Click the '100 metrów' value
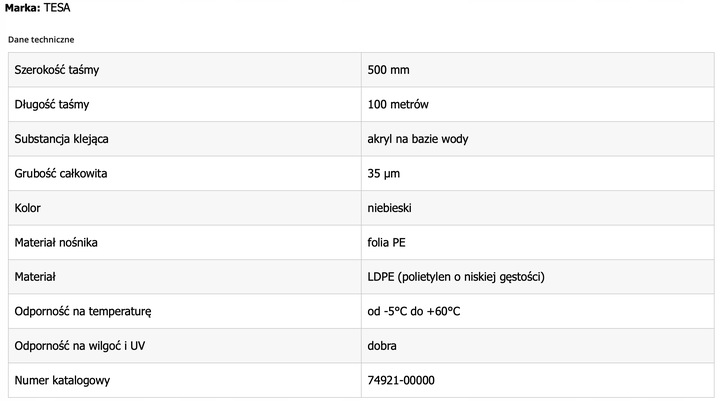Viewport: 720px width, 401px height. pyautogui.click(x=399, y=104)
